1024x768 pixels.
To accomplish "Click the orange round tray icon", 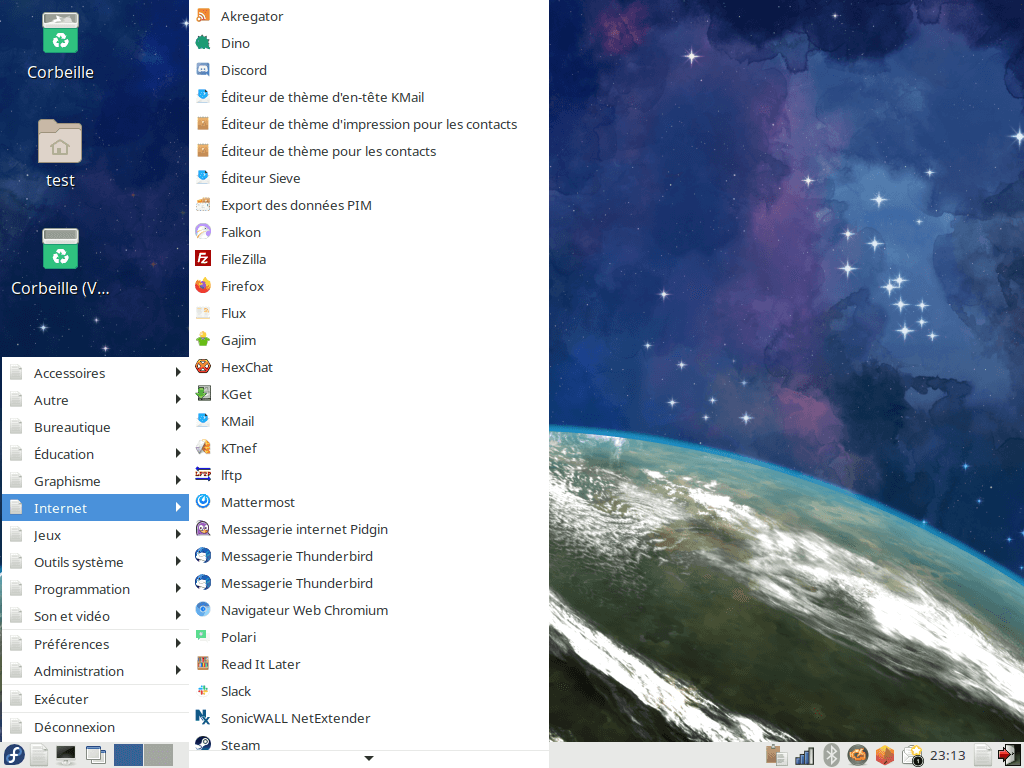I will (858, 755).
